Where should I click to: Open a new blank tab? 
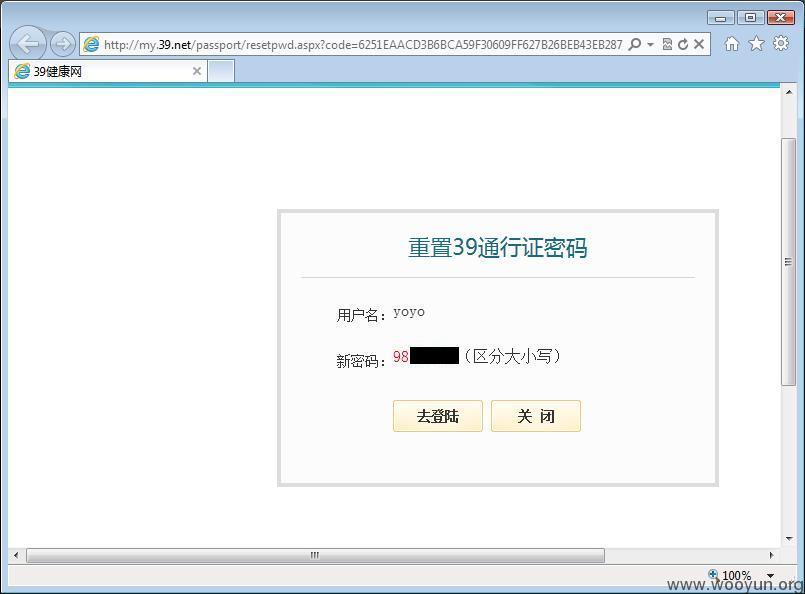pos(222,71)
